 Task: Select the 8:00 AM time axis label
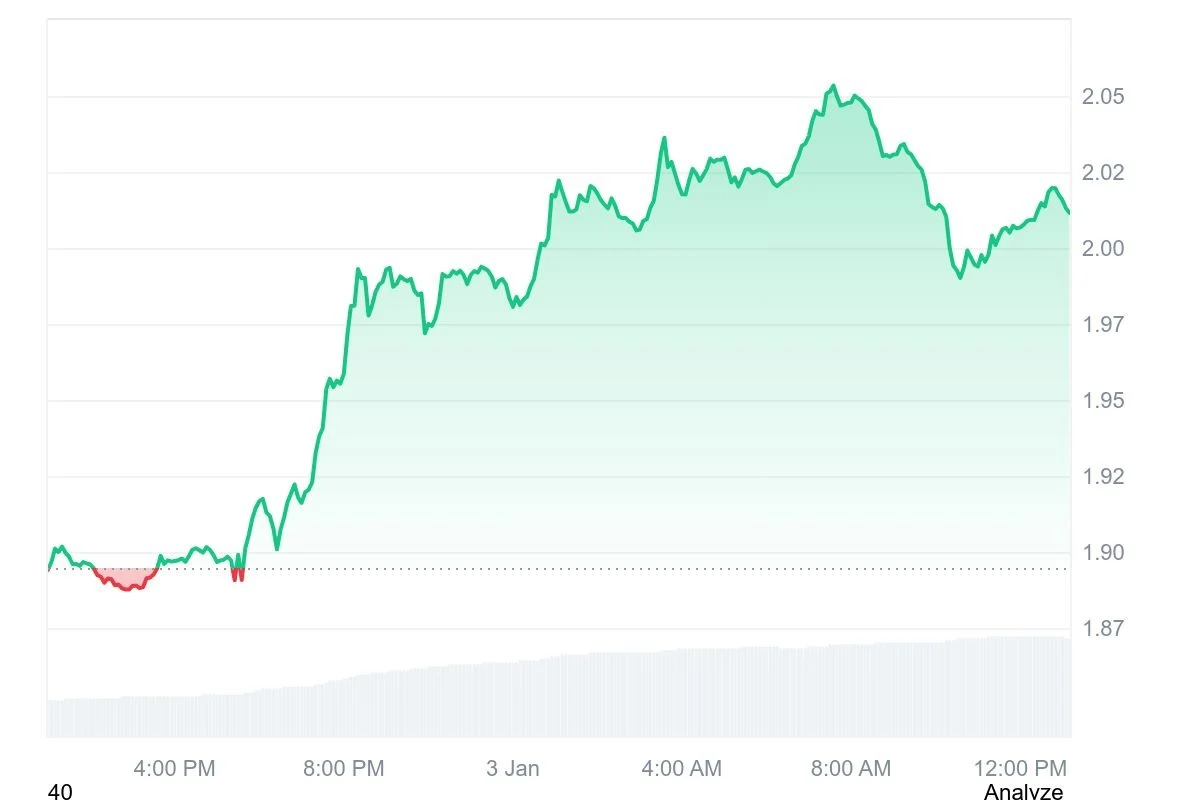pos(849,768)
